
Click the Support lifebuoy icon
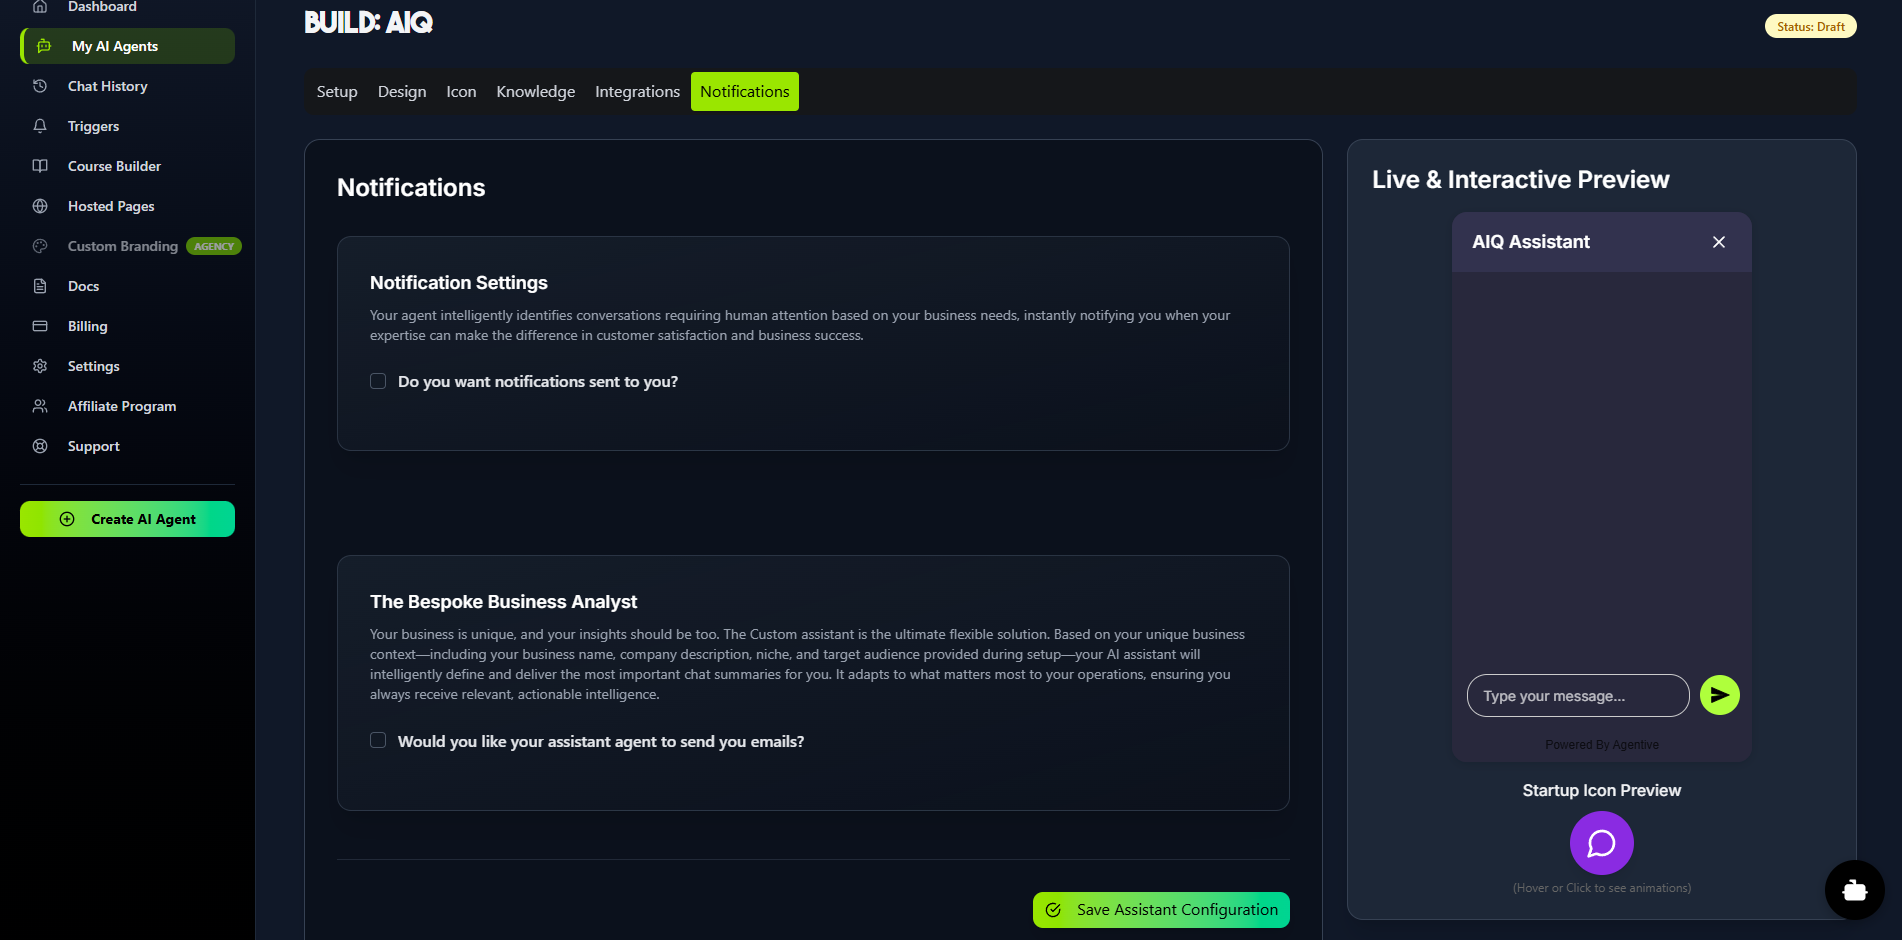(40, 446)
